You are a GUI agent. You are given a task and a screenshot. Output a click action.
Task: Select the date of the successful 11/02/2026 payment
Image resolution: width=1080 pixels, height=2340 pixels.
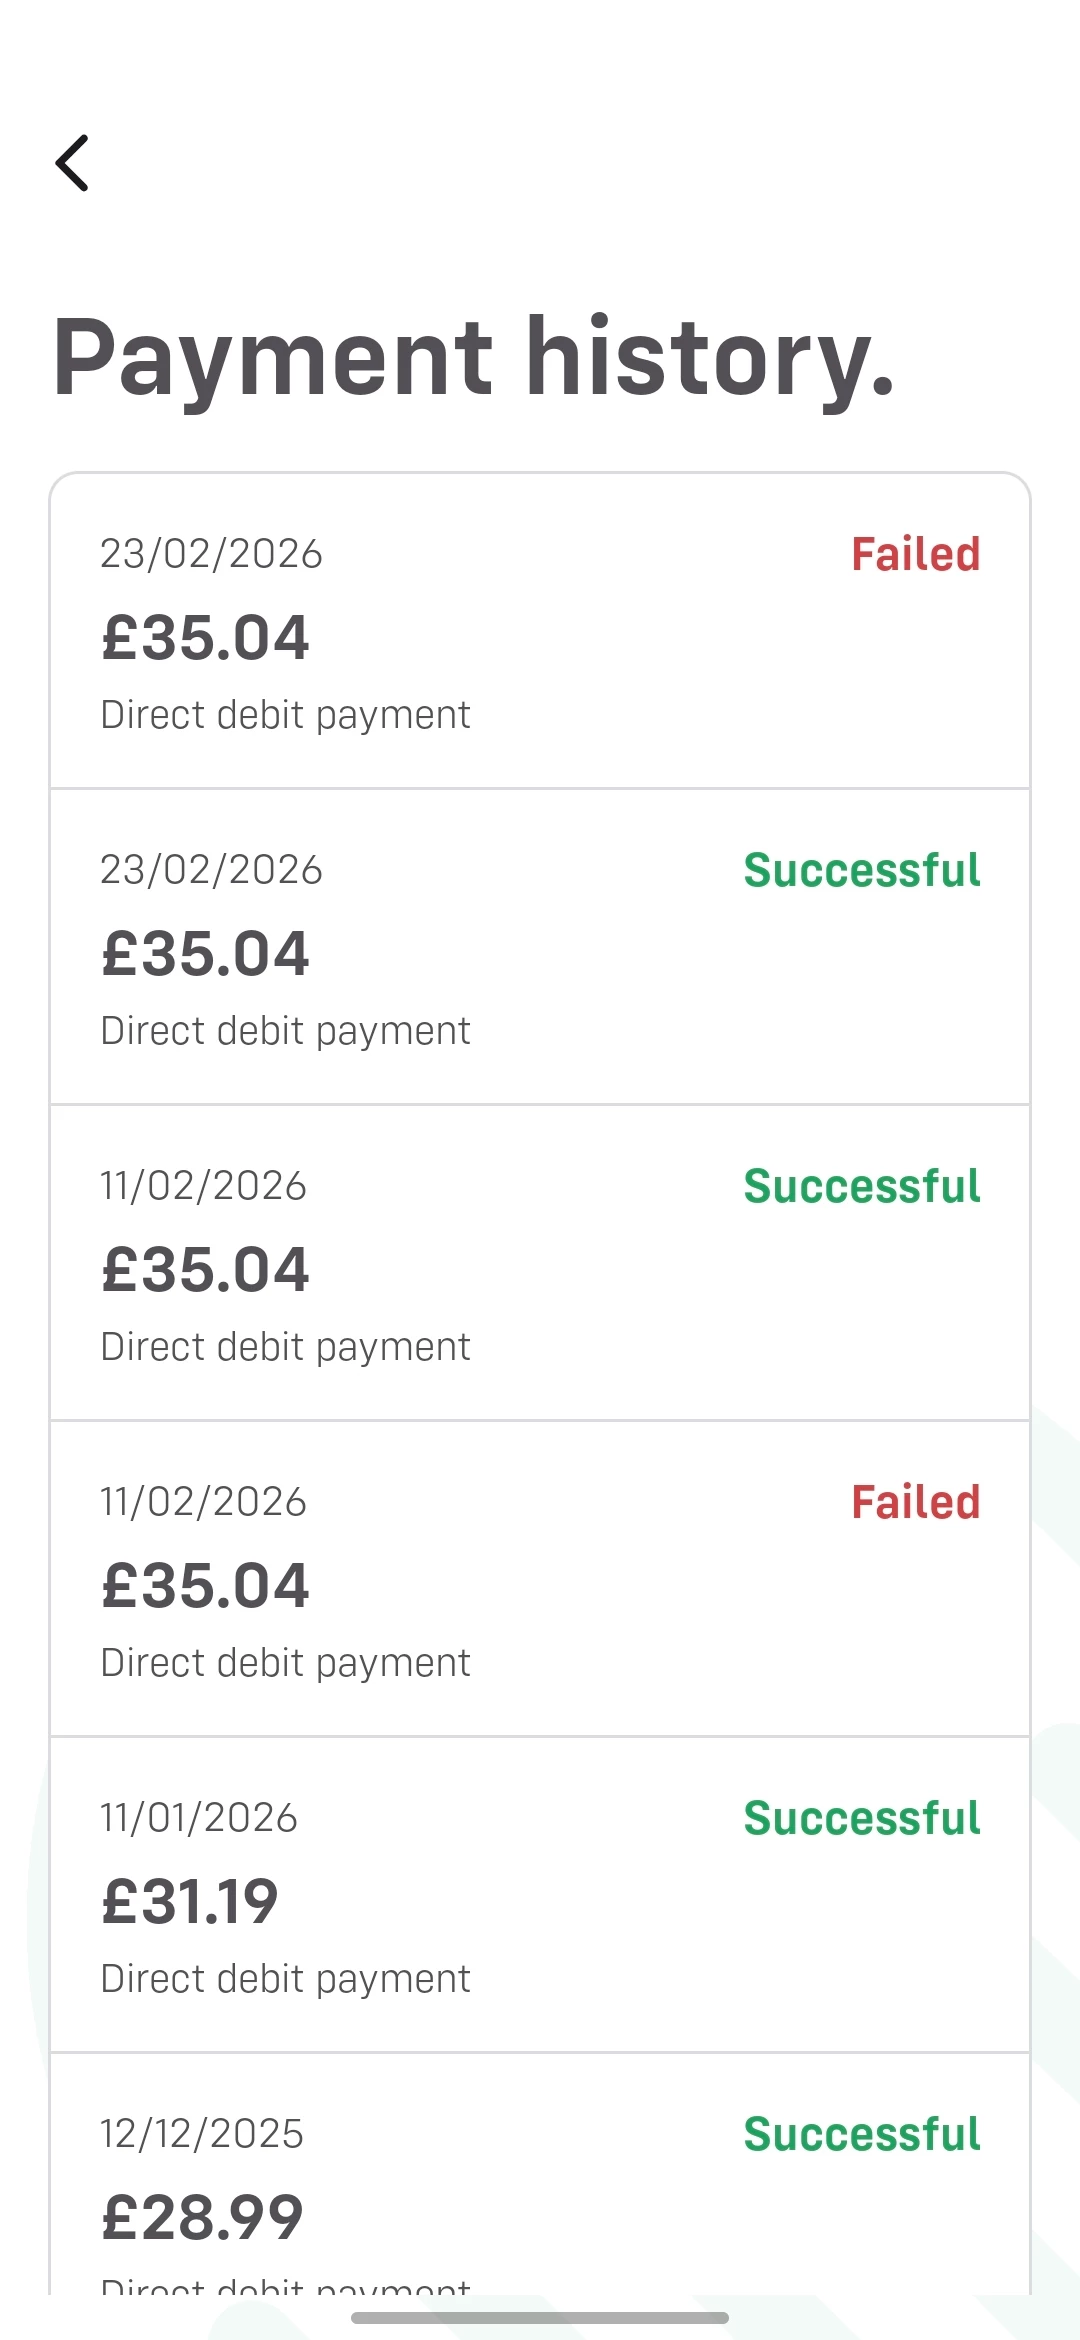(203, 1186)
